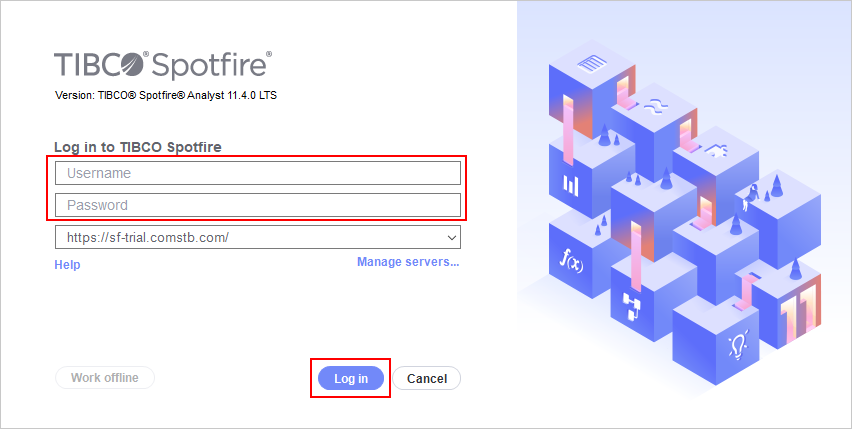Click the Work offline button
The image size is (852, 429).
click(105, 377)
